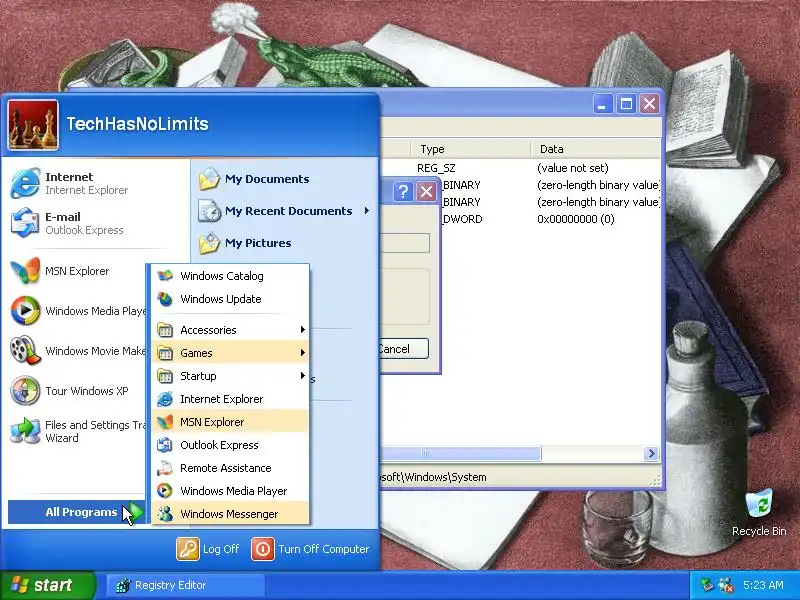Click the TechHasNoLimits user name

(137, 124)
